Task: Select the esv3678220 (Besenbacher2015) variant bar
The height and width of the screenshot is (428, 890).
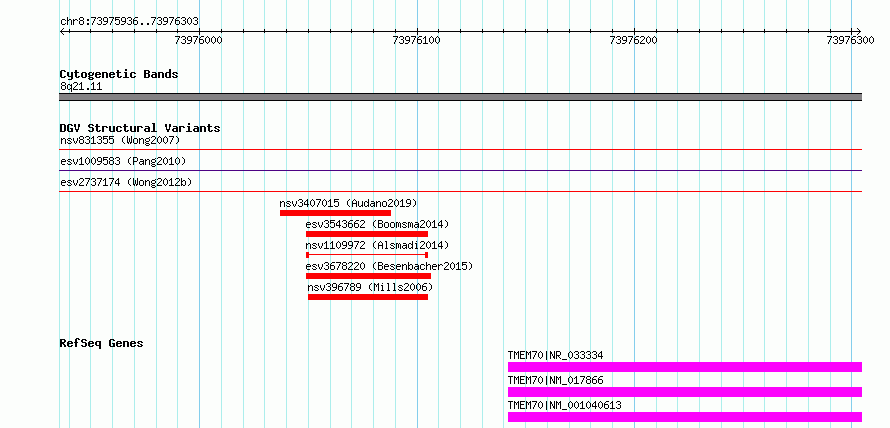Action: (368, 276)
